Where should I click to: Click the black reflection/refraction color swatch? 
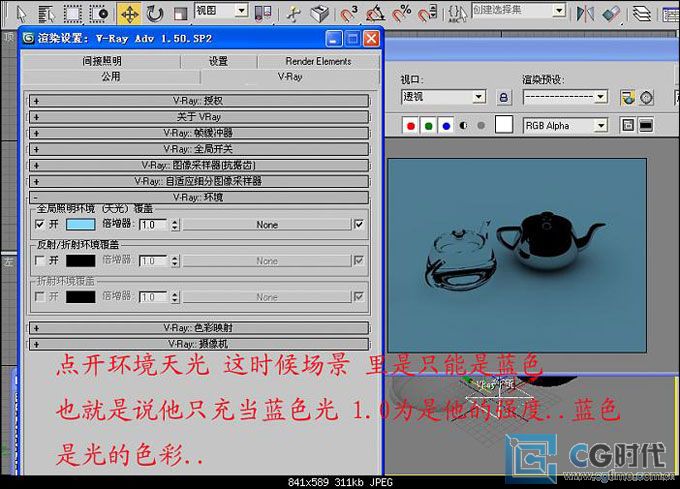coord(81,261)
